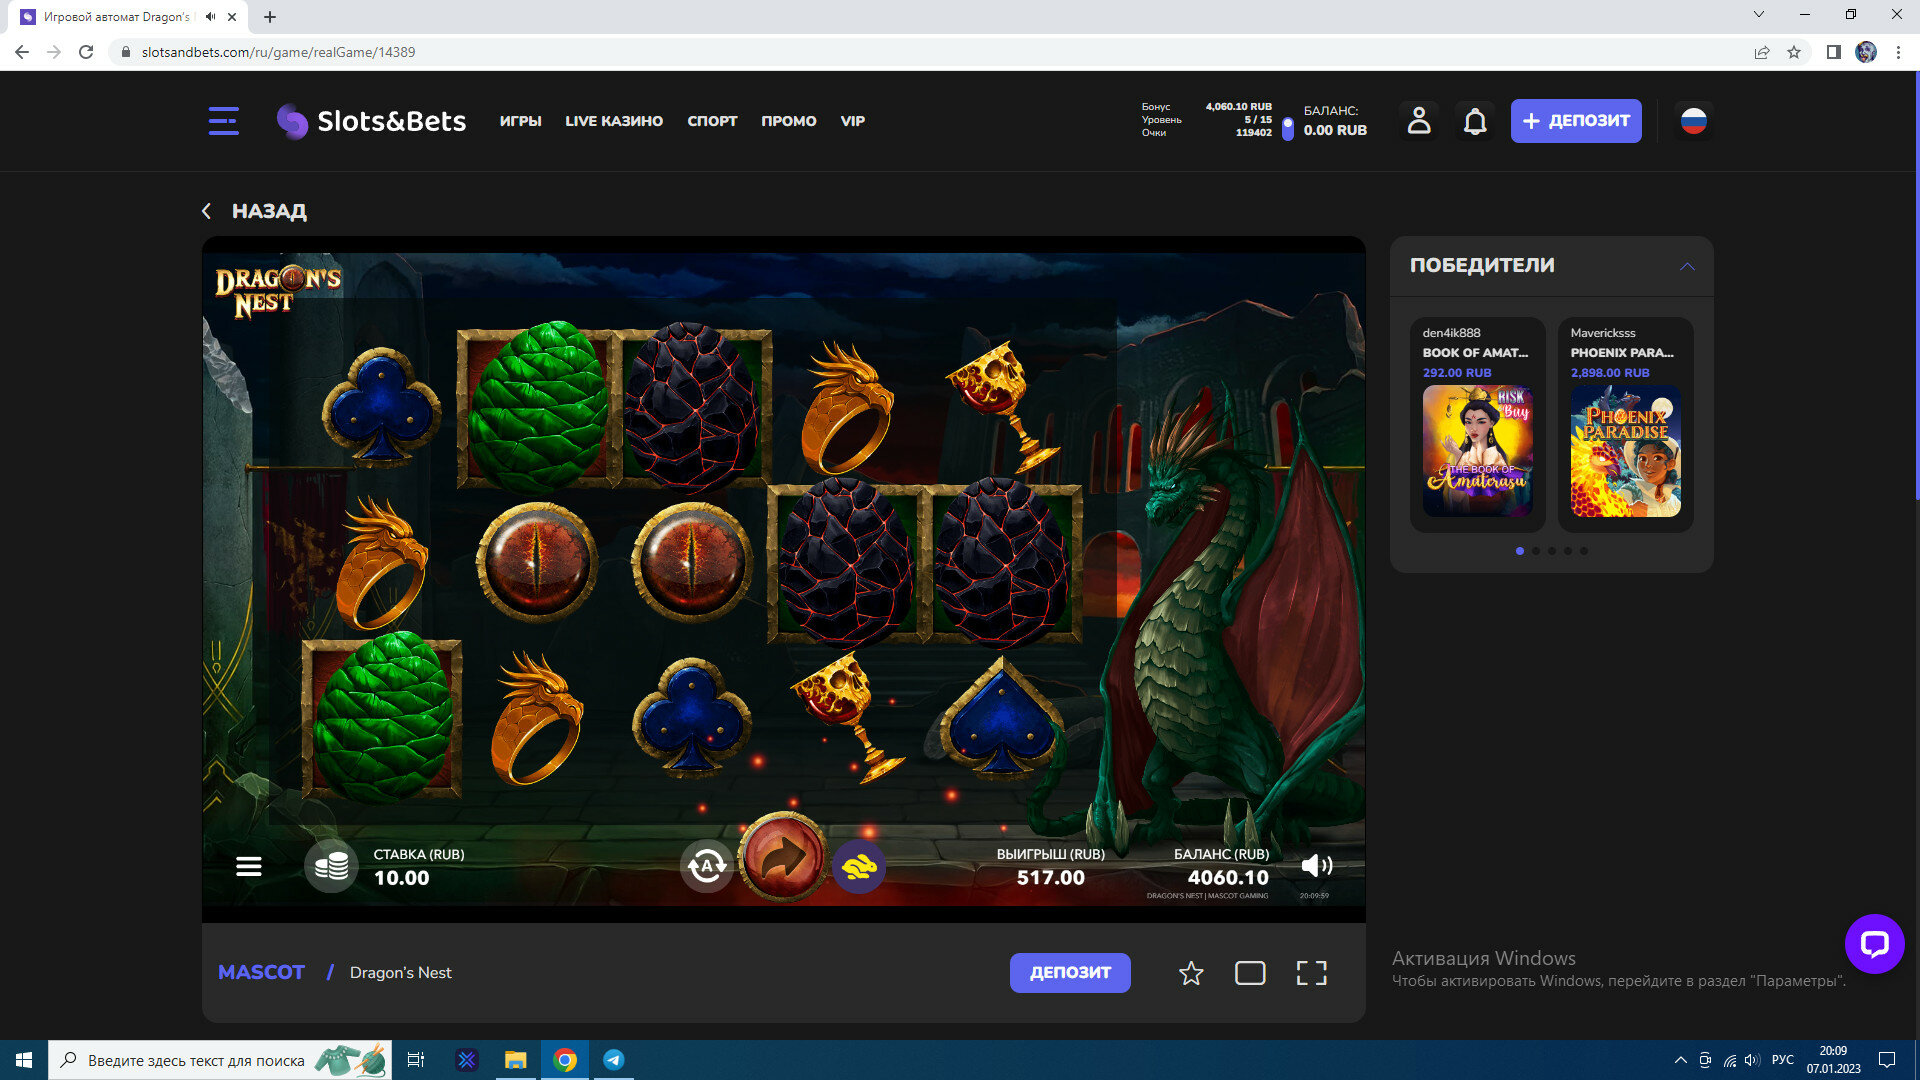Open the live chat support bubble
1920x1080 pixels.
coord(1874,943)
